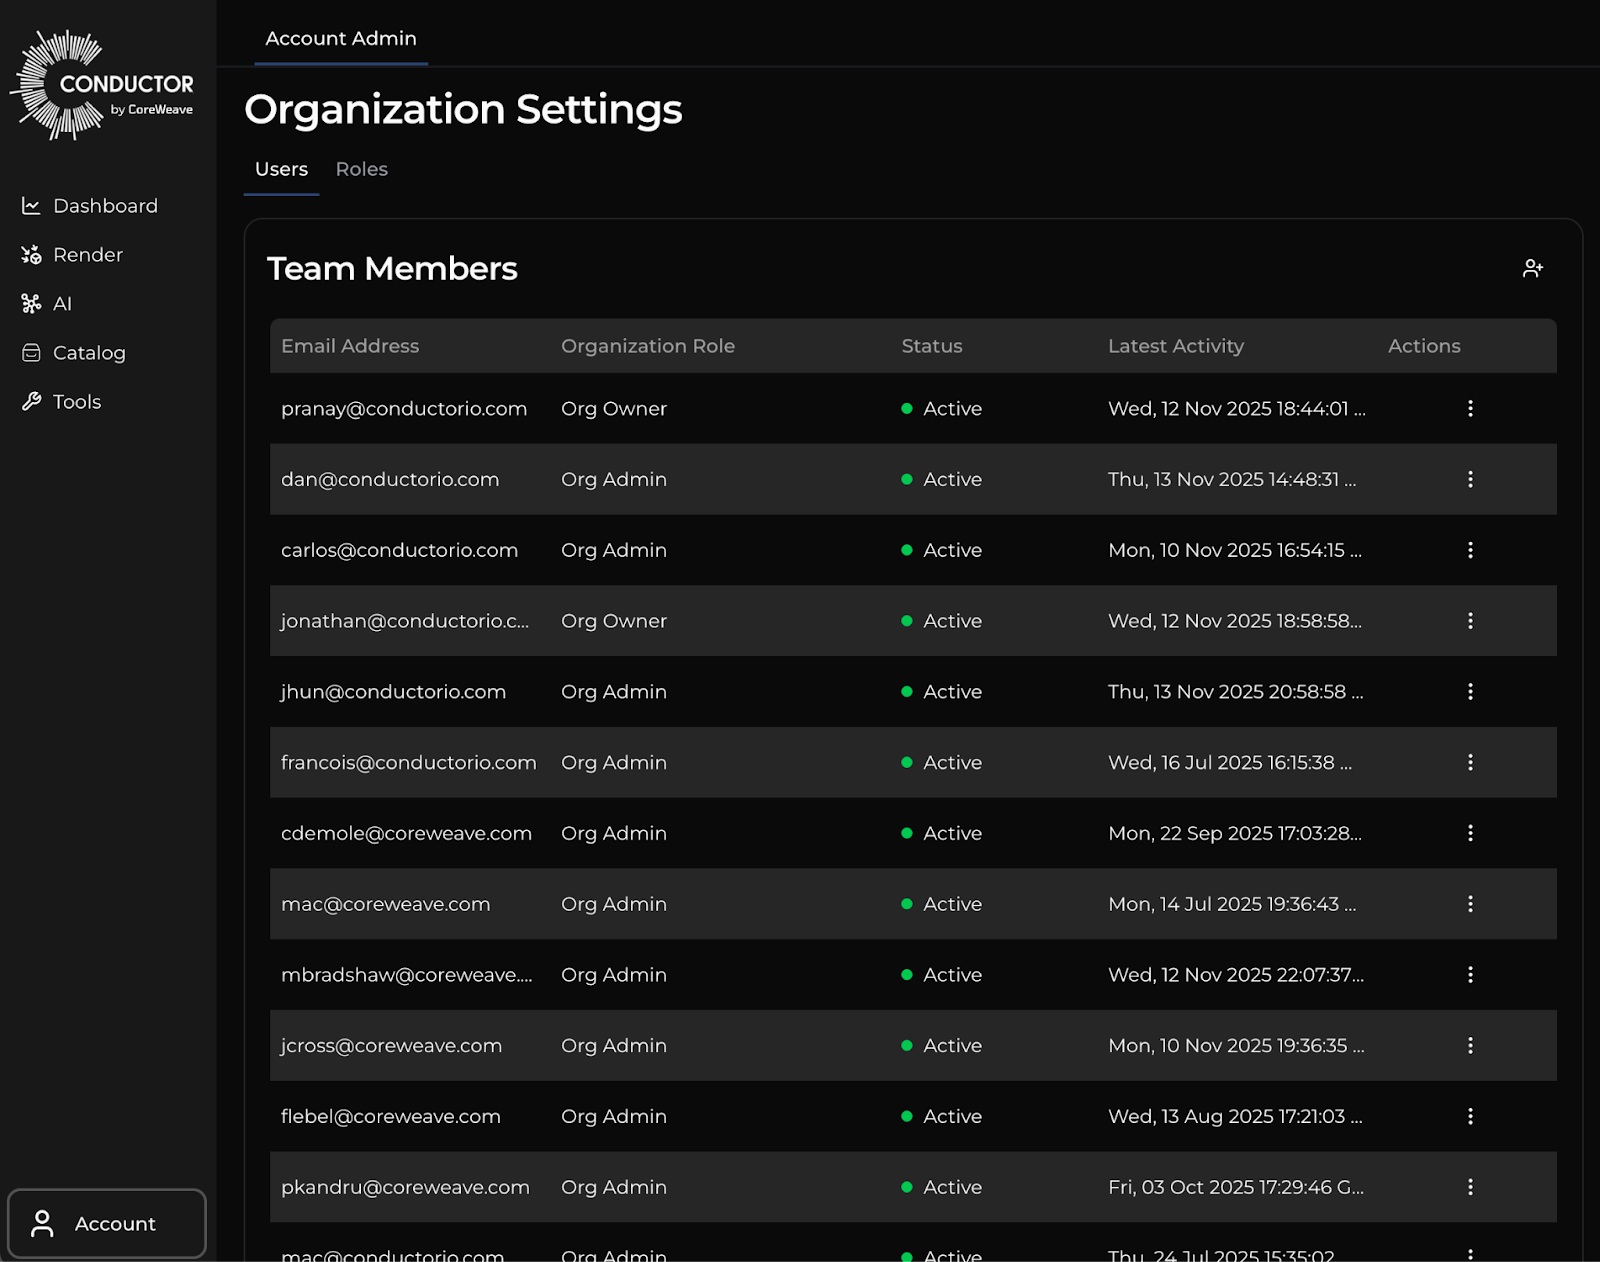Open actions menu for pranay@conductorio.com
Screen dimensions: 1600x1262
1470,408
